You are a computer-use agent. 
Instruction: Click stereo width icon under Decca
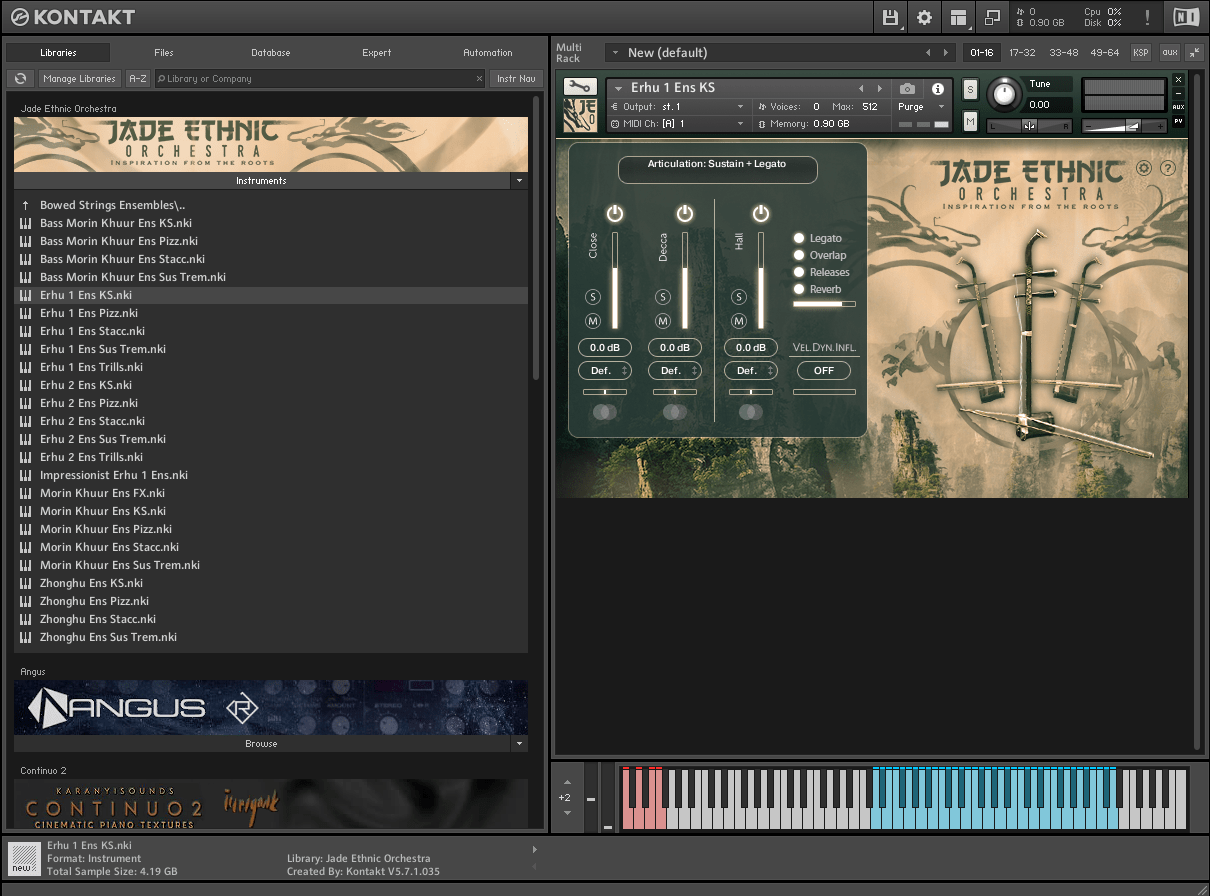[x=674, y=412]
